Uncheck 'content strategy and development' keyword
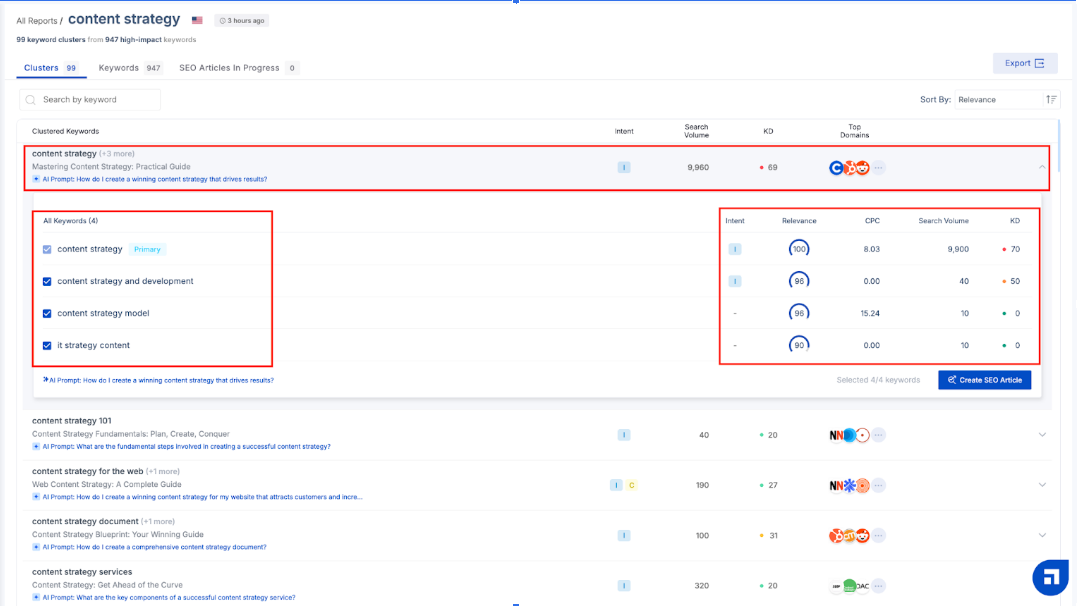The width and height of the screenshot is (1077, 606). [47, 281]
